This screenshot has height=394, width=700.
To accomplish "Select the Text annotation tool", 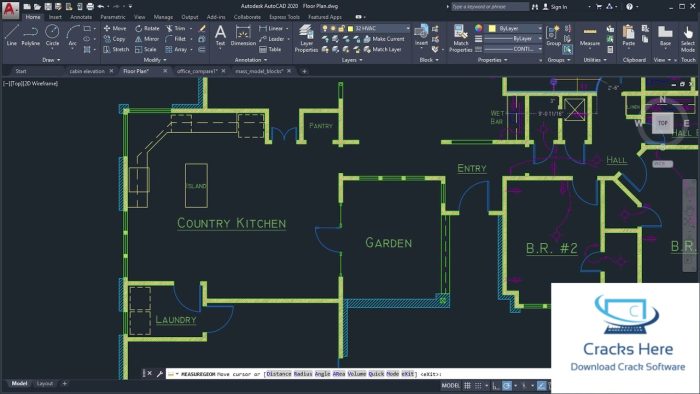I will [220, 36].
